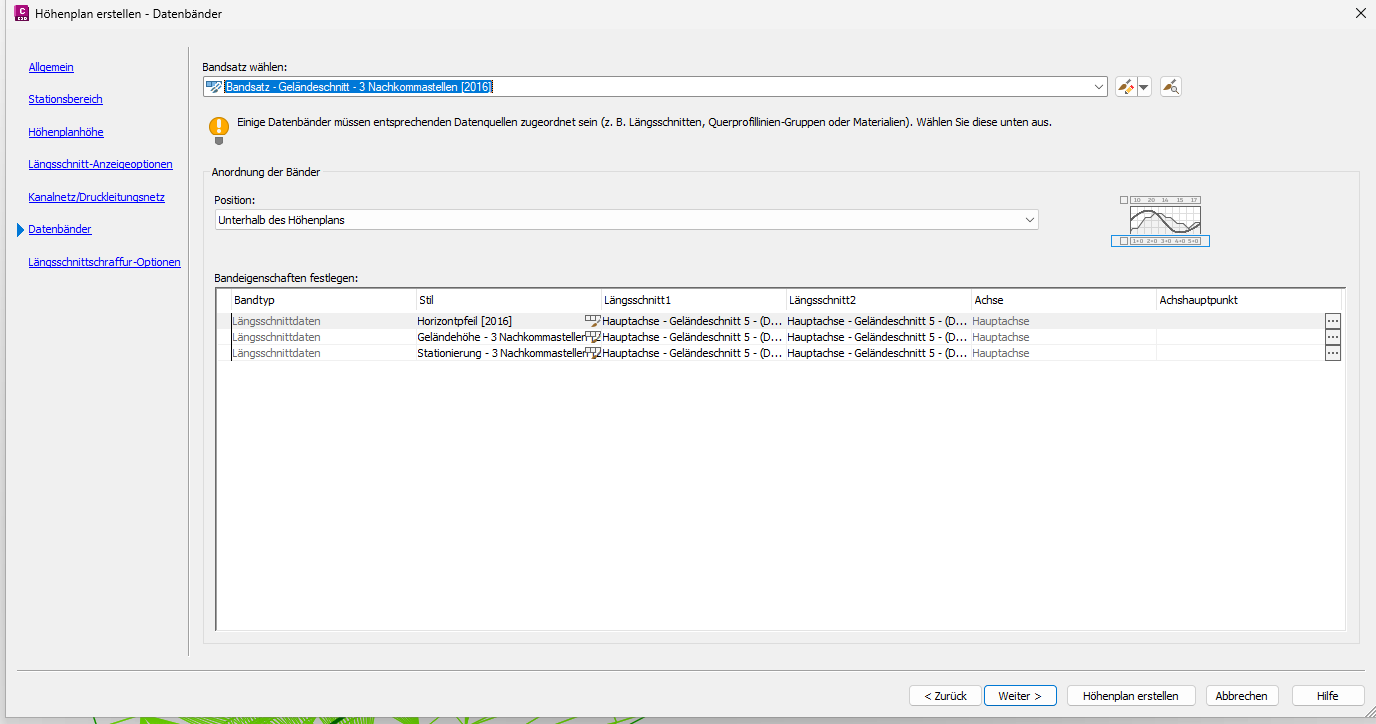
Task: Go to the Allgemein page
Action: 51,67
